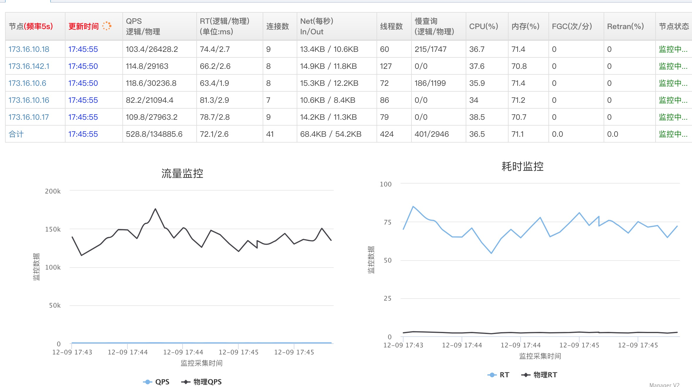Select total net traffic 68.4KB / 54.2KB
This screenshot has width=692, height=387.
331,134
